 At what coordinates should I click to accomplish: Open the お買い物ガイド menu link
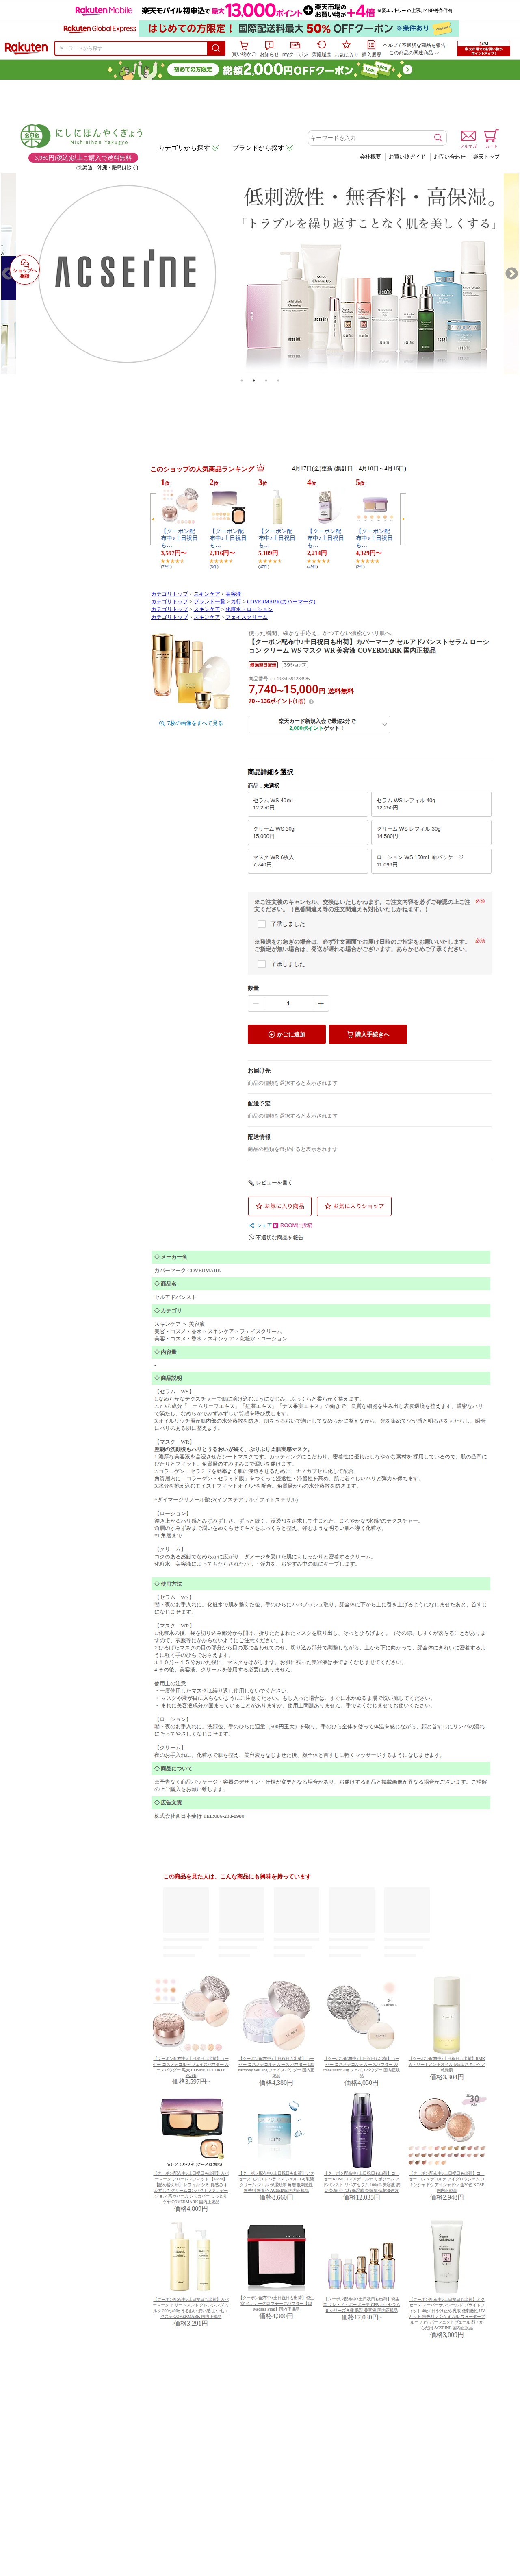pyautogui.click(x=407, y=157)
